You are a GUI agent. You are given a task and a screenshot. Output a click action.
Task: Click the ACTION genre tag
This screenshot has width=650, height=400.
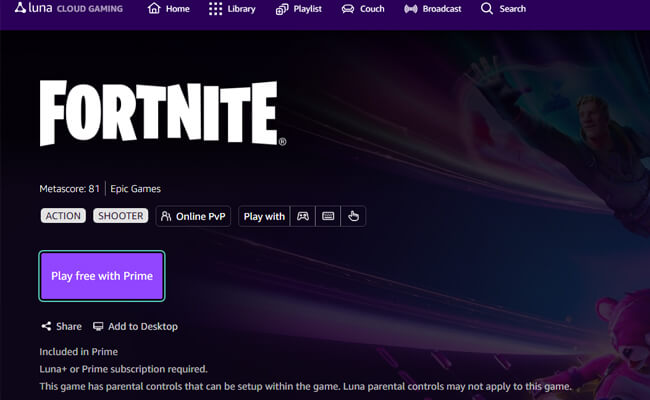pos(63,216)
